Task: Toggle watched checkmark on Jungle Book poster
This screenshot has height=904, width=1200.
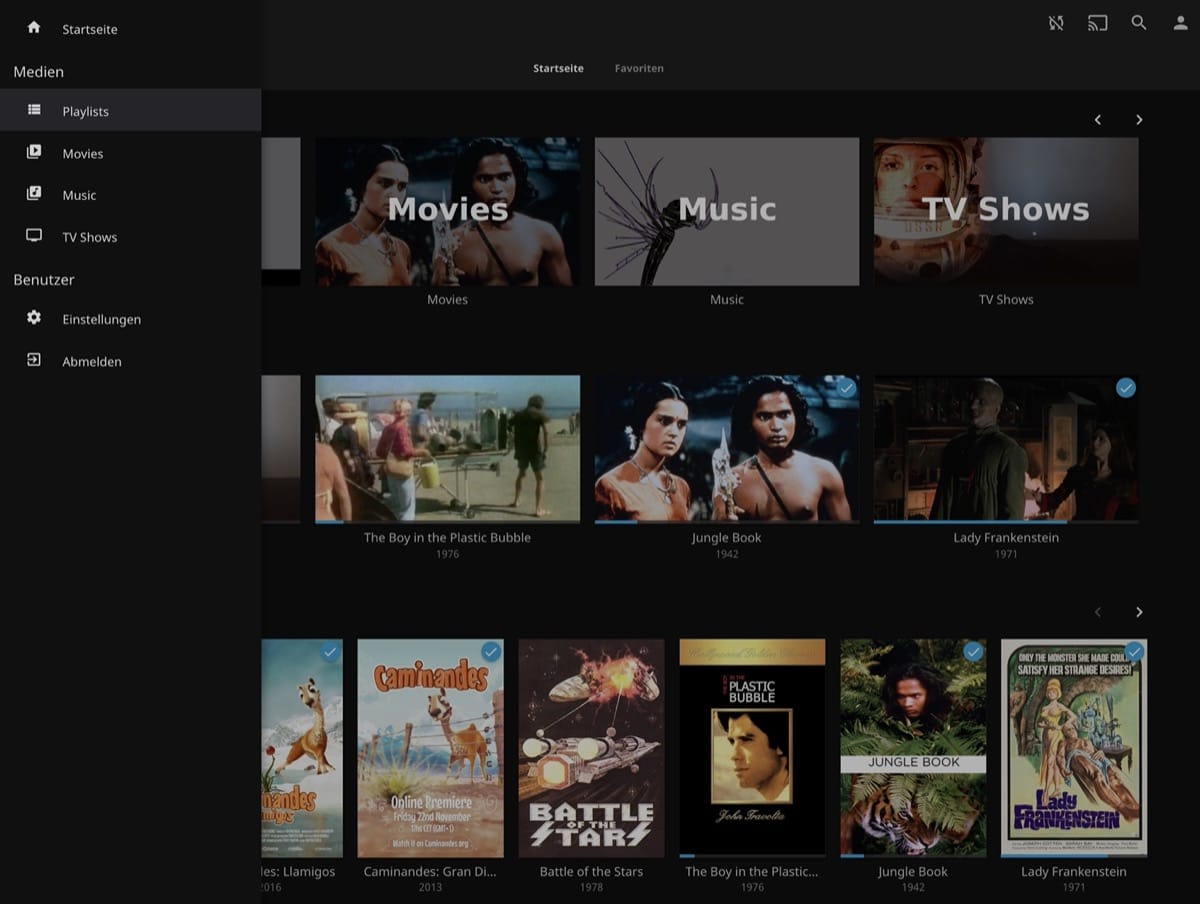Action: coord(973,652)
